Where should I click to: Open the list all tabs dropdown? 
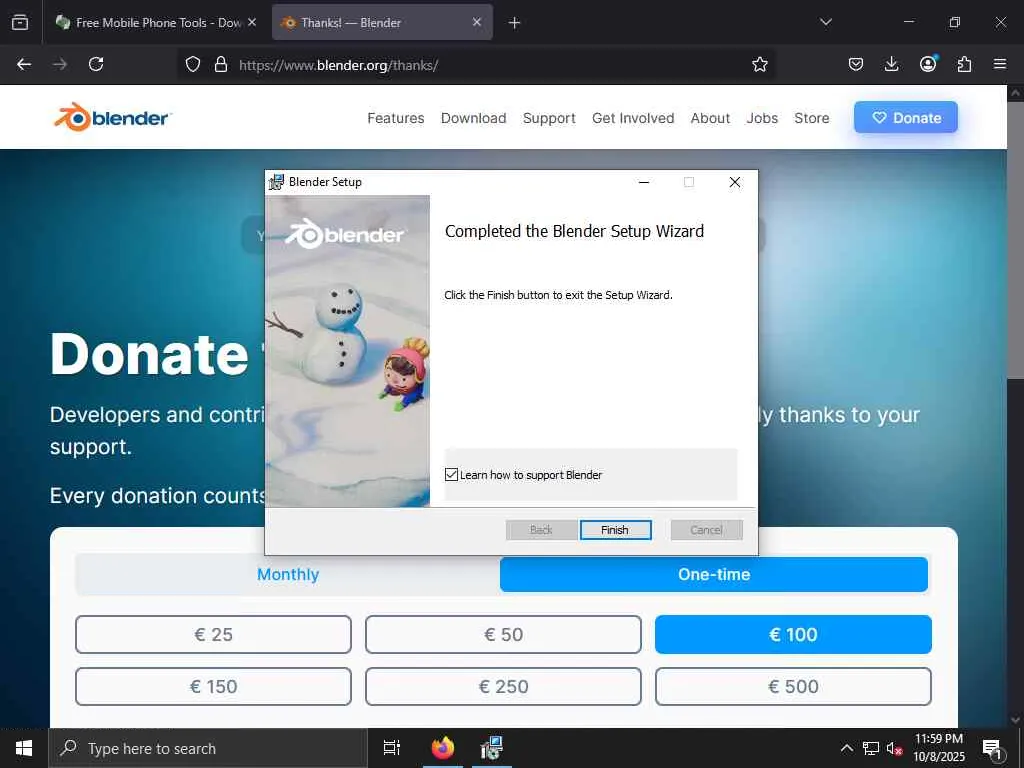point(825,22)
